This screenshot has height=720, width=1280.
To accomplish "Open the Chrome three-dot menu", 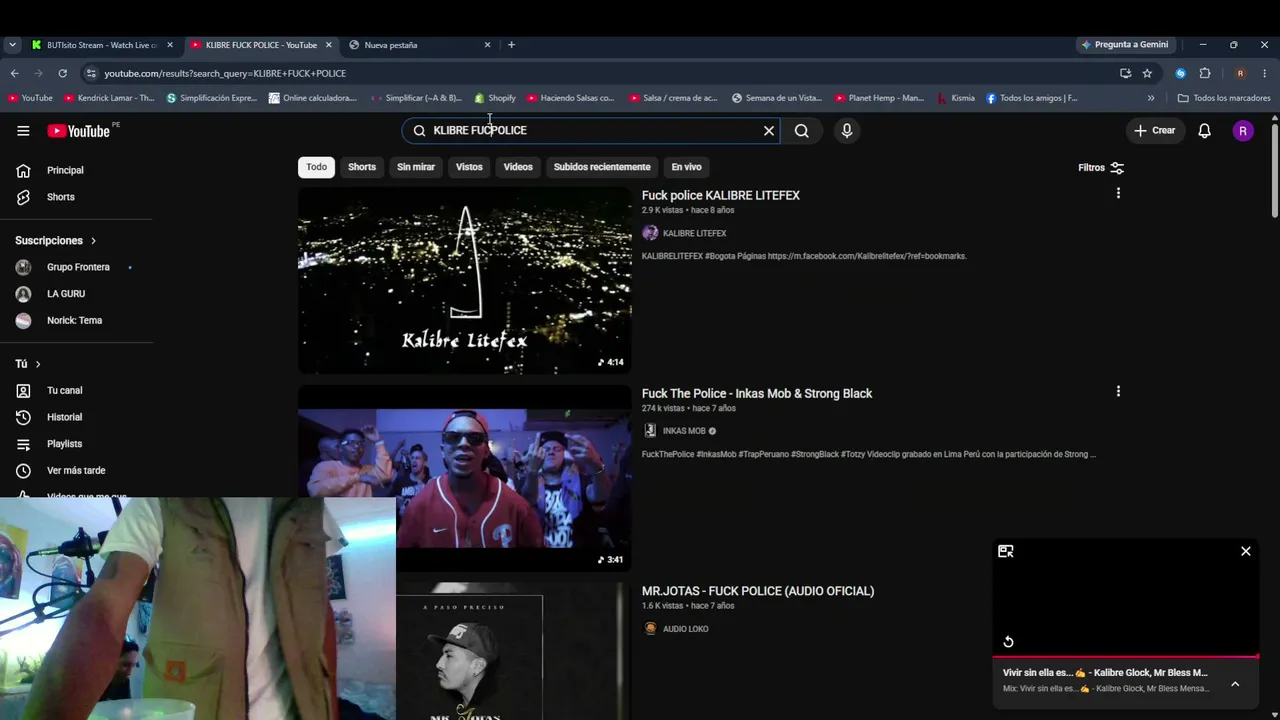I will coord(1265,73).
